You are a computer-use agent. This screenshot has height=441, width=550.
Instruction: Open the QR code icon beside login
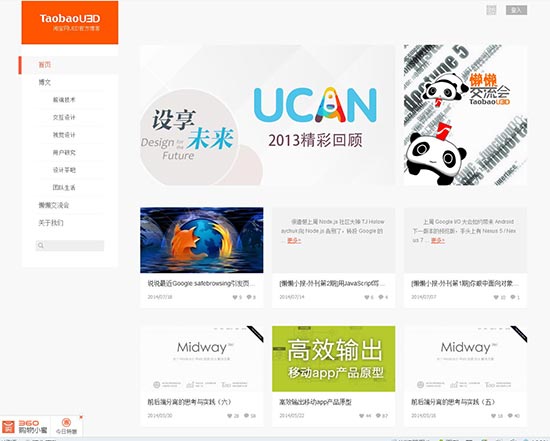[491, 10]
